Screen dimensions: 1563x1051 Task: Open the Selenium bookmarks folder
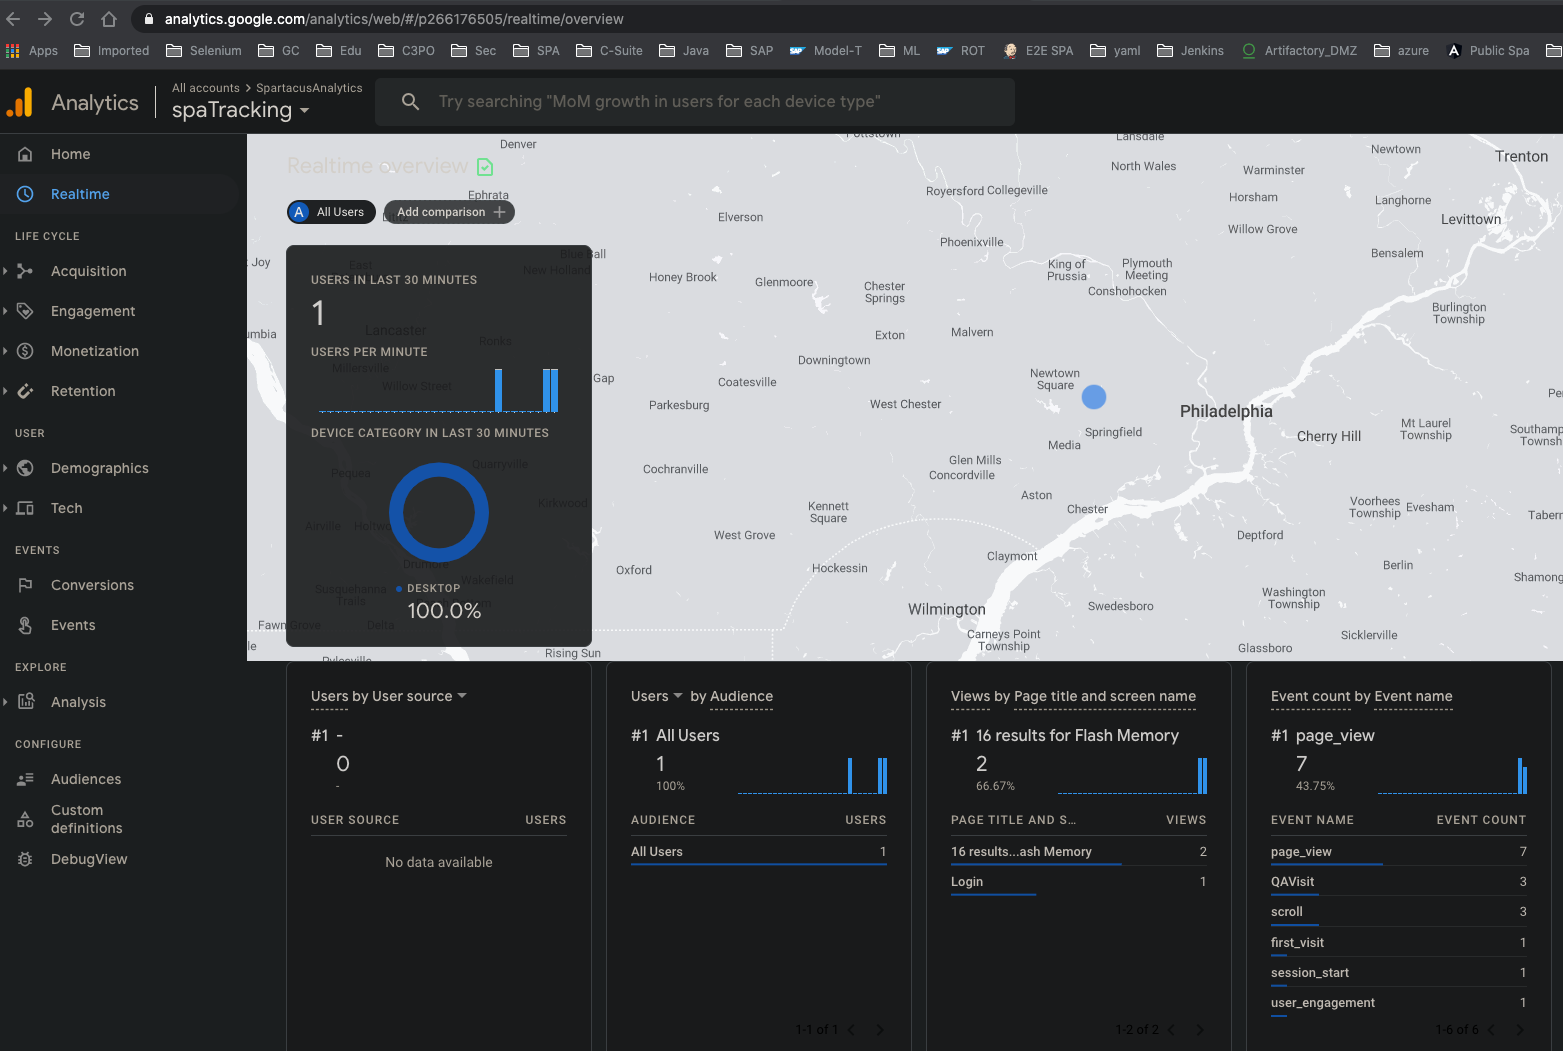(x=204, y=50)
